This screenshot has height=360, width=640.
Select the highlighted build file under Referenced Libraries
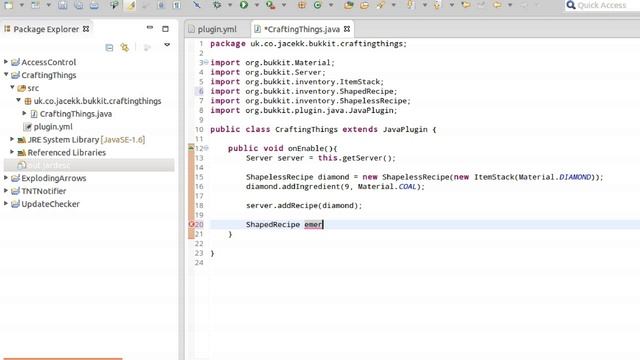[x=89, y=165]
